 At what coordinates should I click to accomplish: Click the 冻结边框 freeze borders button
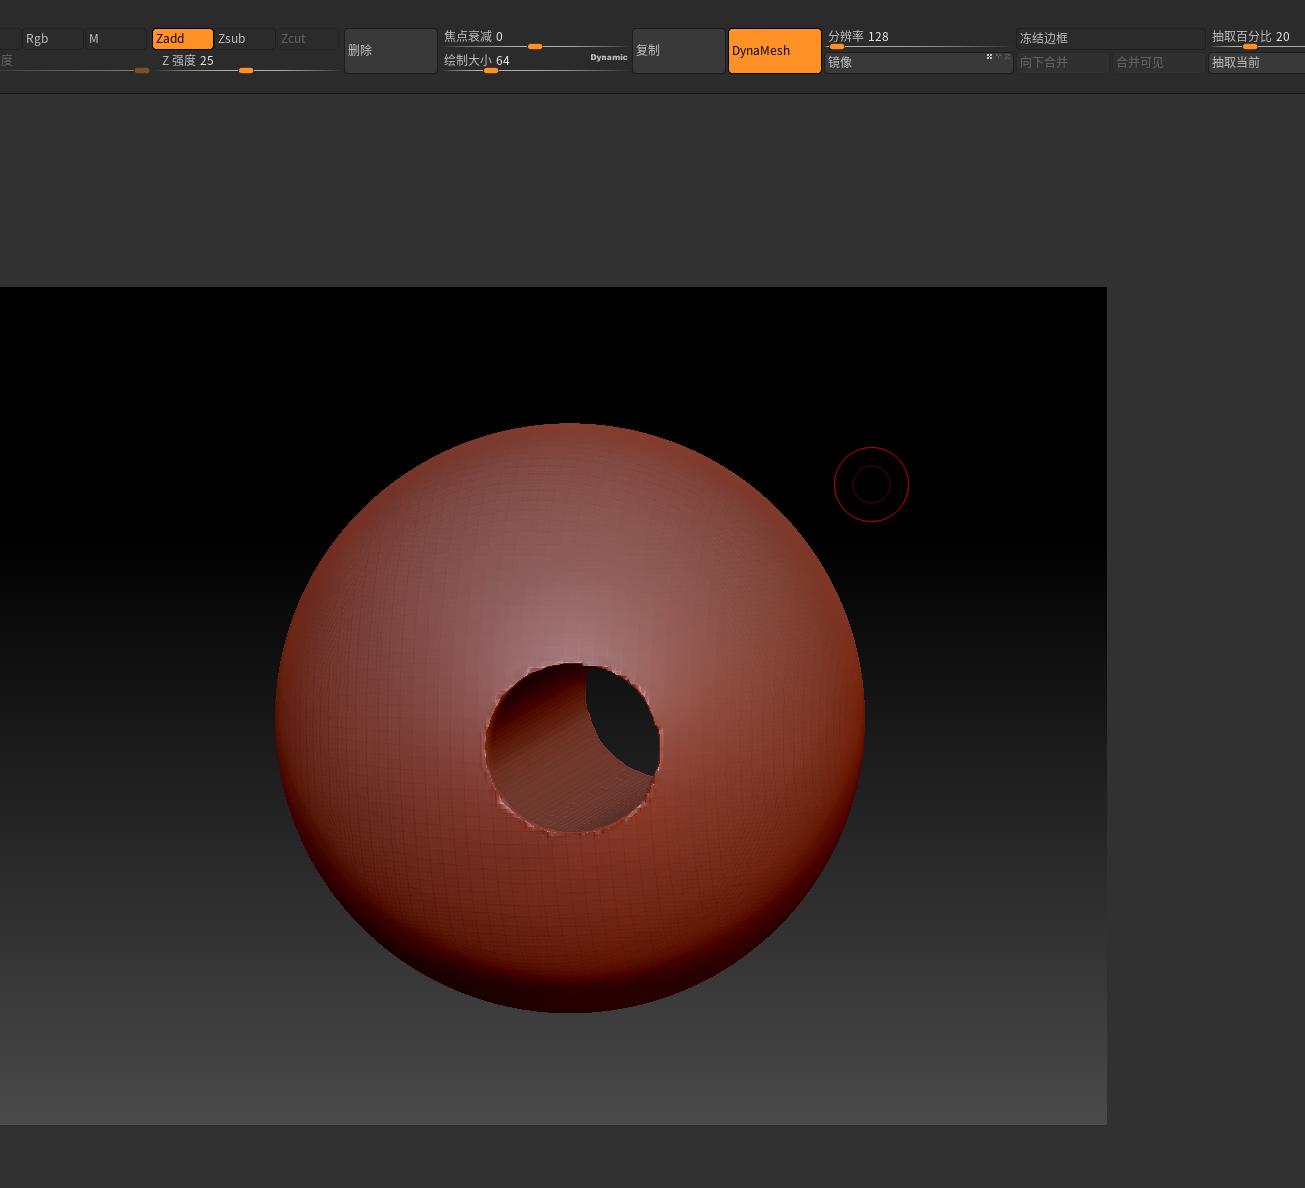click(x=1110, y=39)
